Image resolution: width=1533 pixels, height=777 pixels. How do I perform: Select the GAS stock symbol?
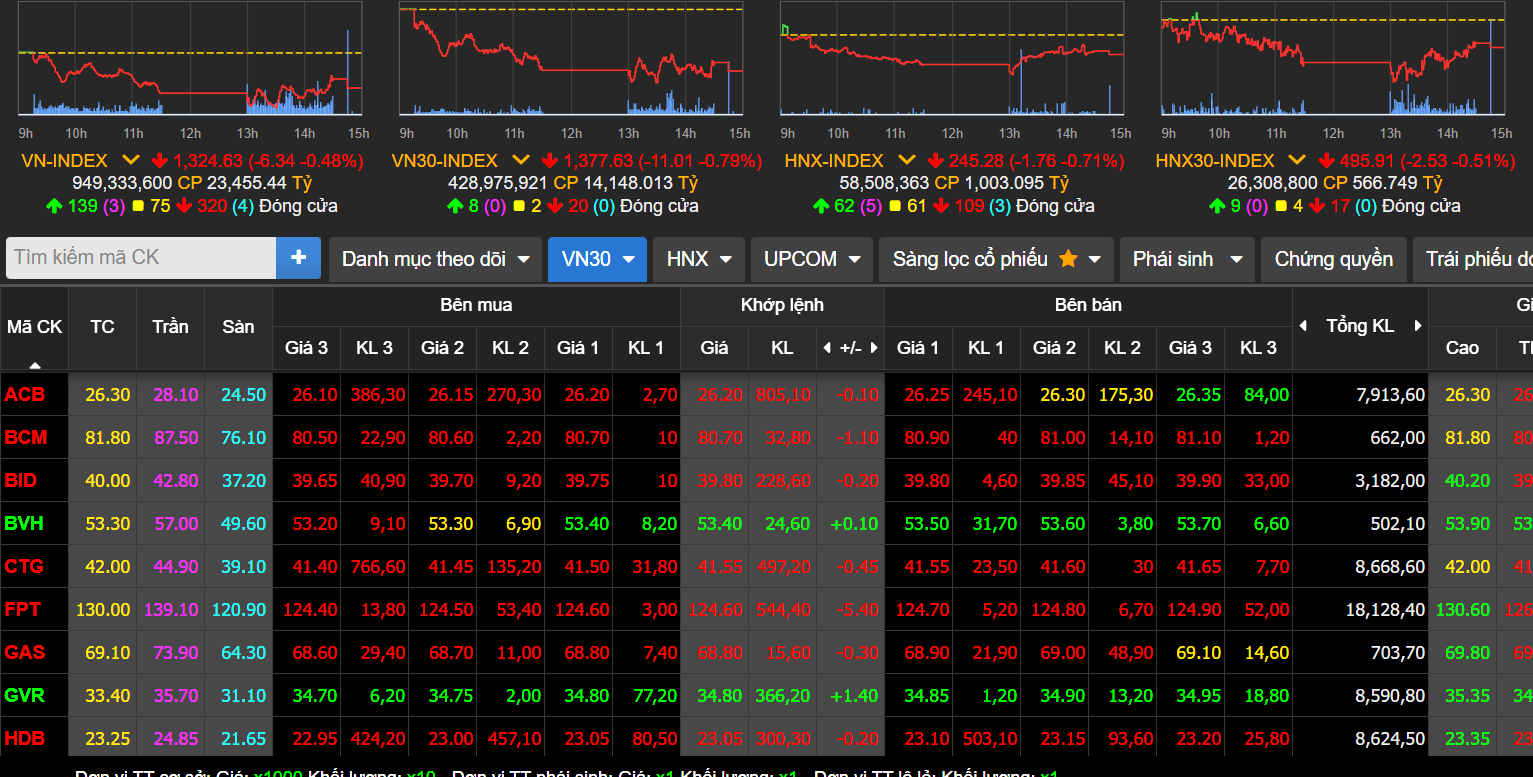(x=25, y=653)
